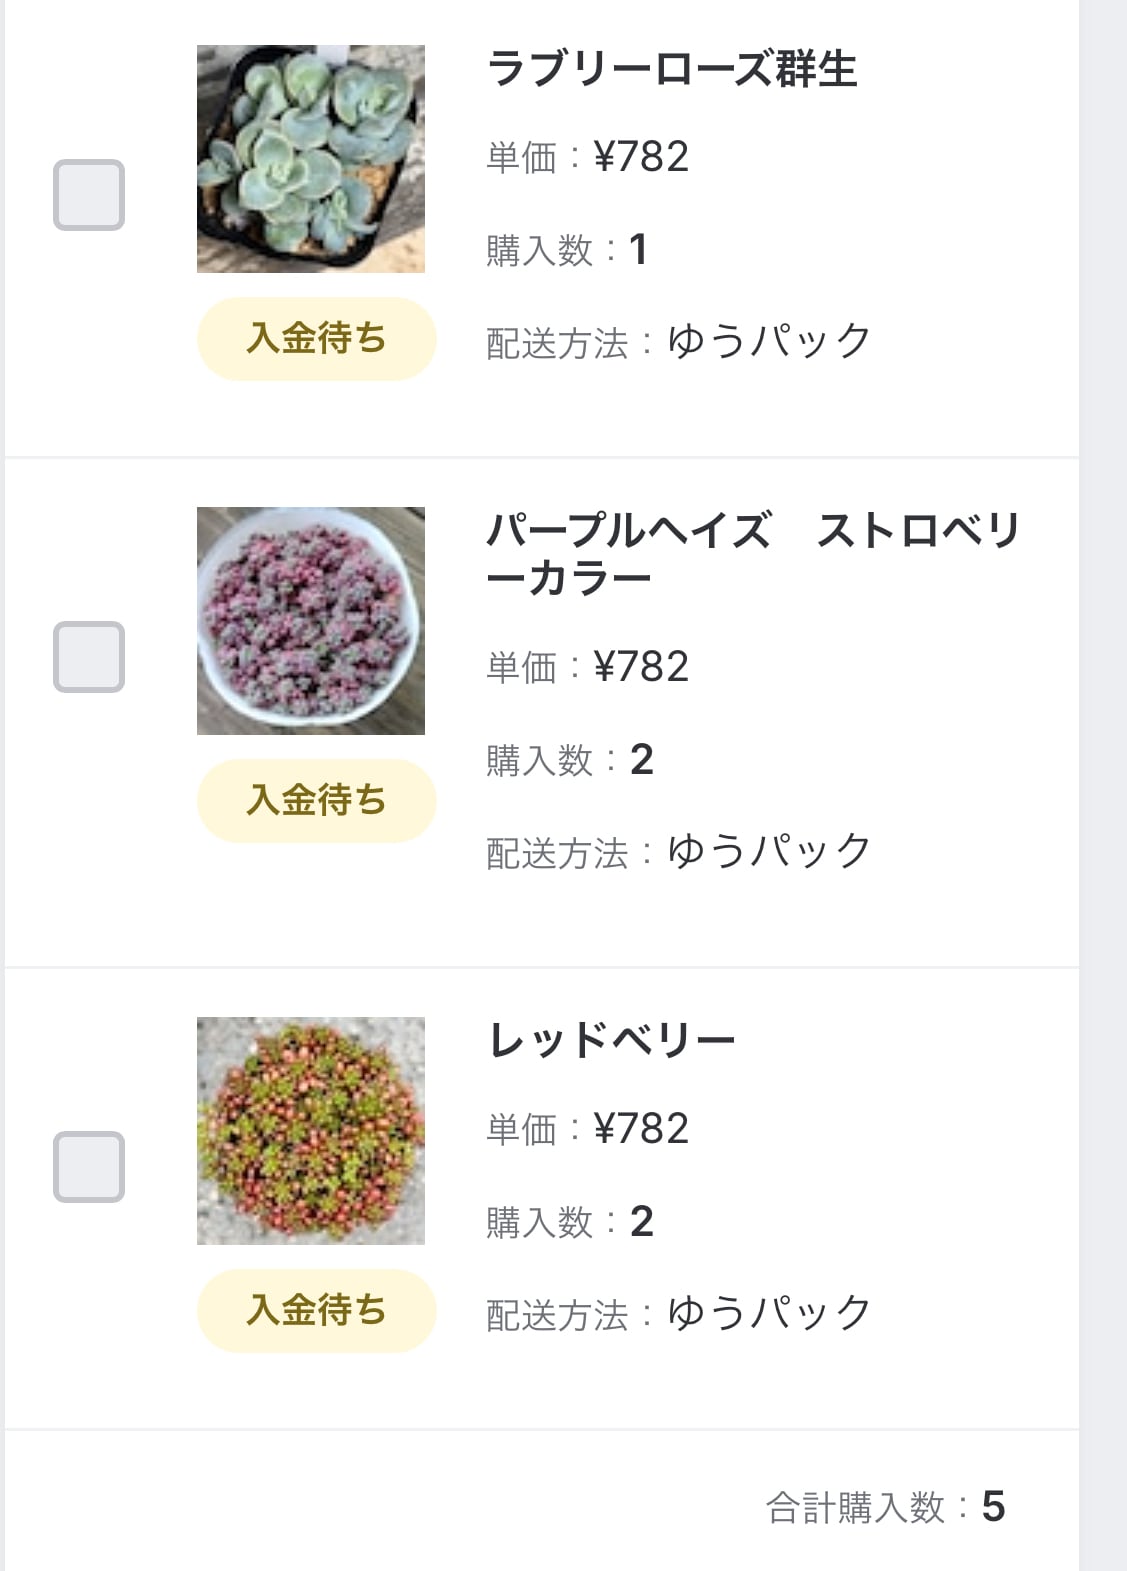View the パープルヘイズ pink succulent thumbnail
The height and width of the screenshot is (1571, 1127).
[x=311, y=621]
